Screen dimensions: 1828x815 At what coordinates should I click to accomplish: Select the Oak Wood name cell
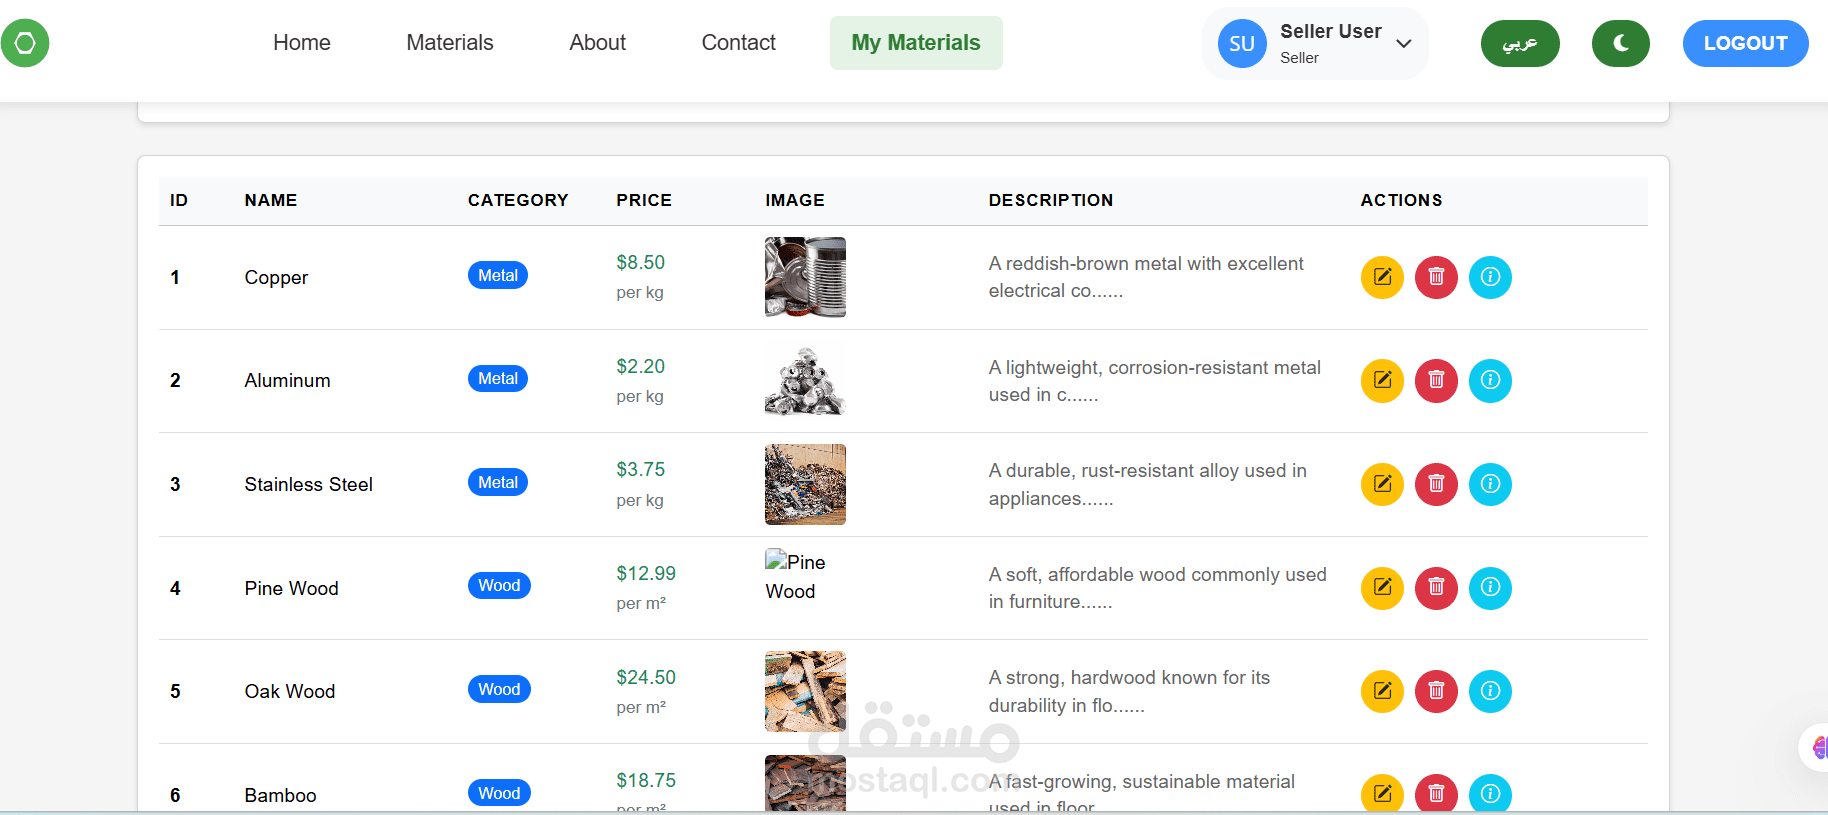click(x=289, y=691)
